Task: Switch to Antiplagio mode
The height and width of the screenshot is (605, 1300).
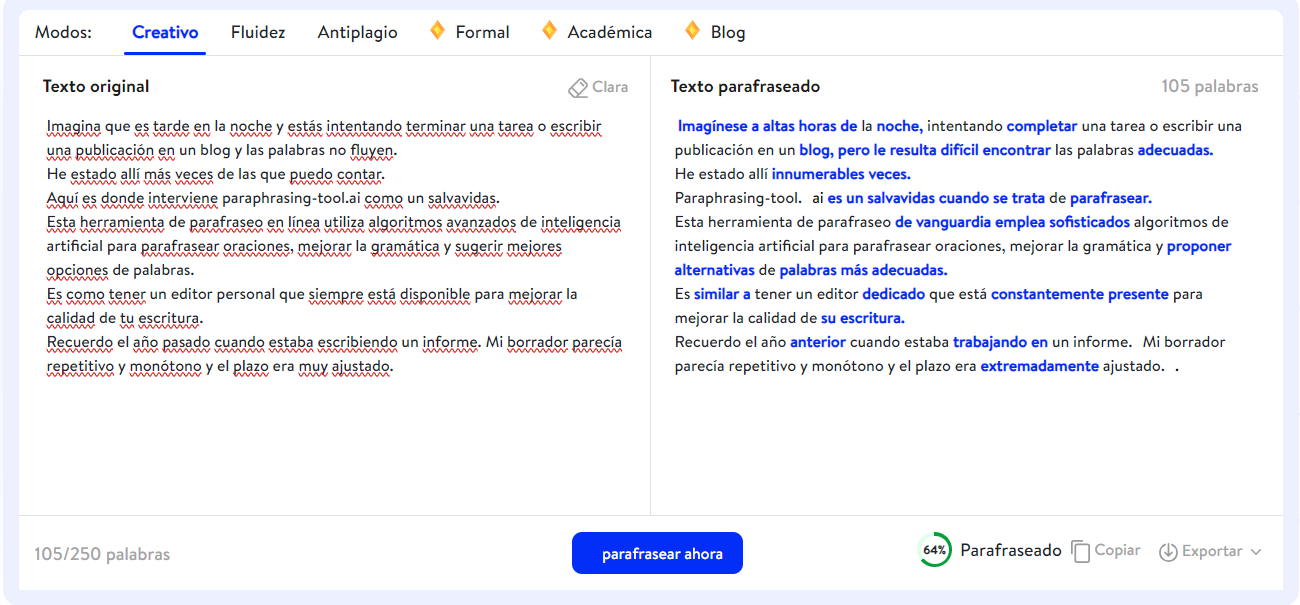Action: 357,32
